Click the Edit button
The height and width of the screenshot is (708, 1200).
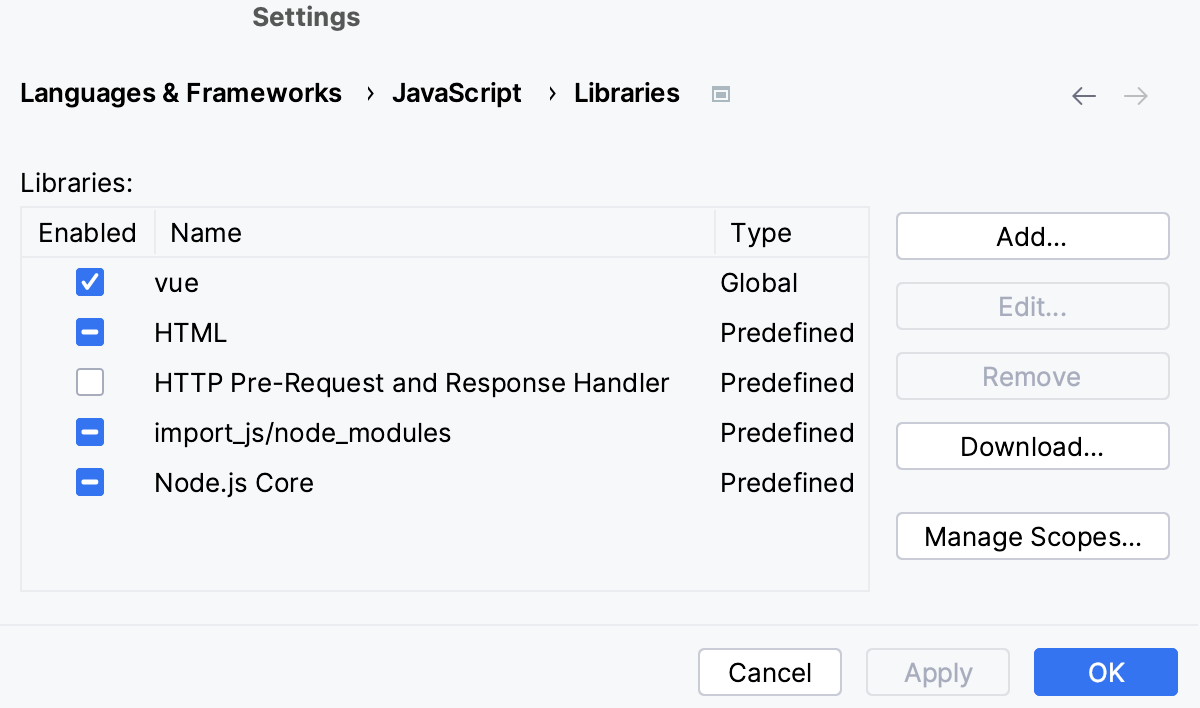(1032, 306)
